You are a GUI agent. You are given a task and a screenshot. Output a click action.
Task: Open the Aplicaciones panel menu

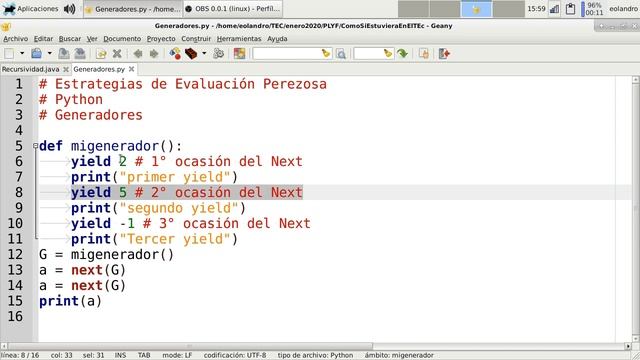tap(30, 9)
